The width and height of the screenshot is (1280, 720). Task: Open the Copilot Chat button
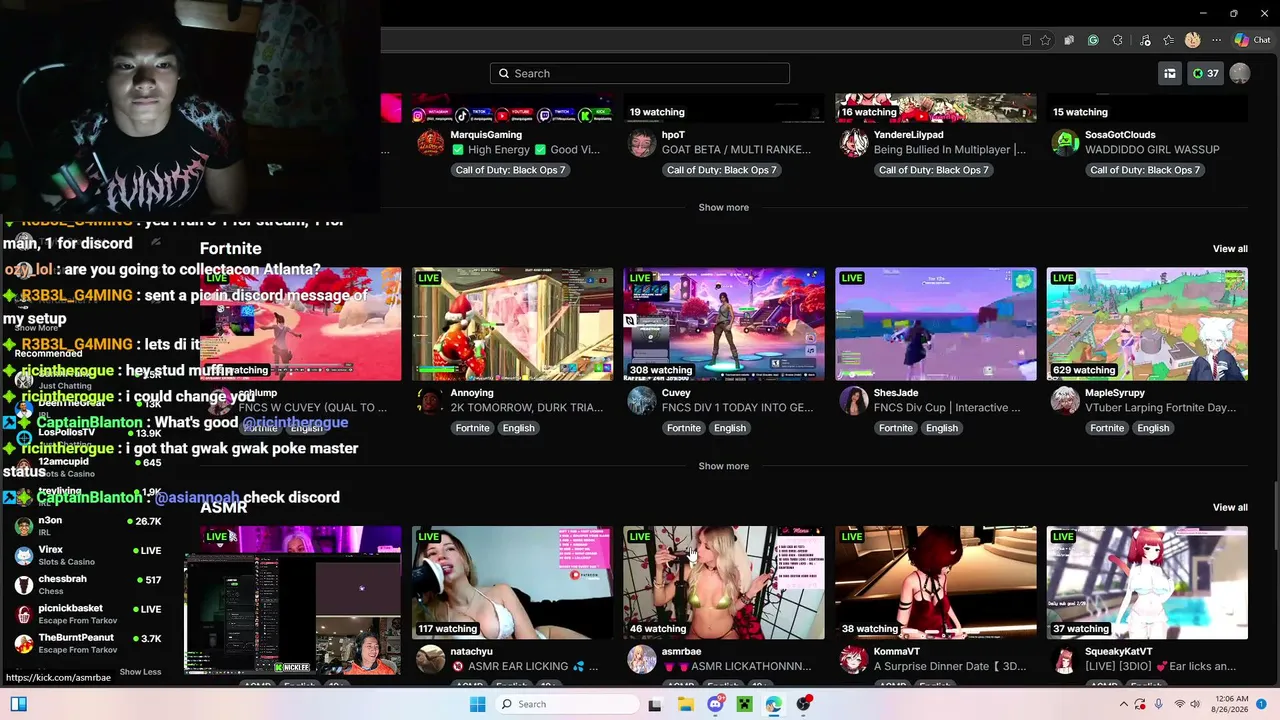(x=1252, y=40)
